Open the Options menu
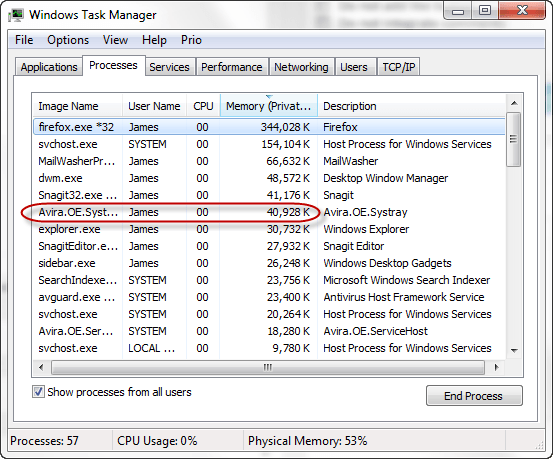This screenshot has height=459, width=553. (x=68, y=40)
